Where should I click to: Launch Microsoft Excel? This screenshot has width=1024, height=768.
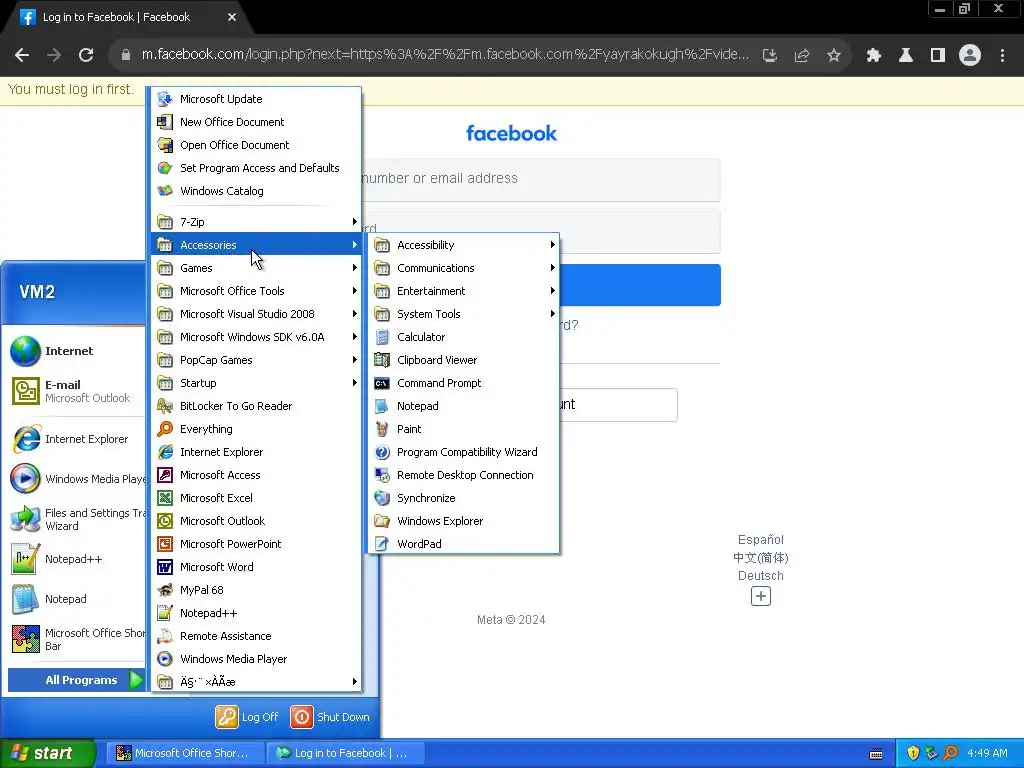[256, 498]
